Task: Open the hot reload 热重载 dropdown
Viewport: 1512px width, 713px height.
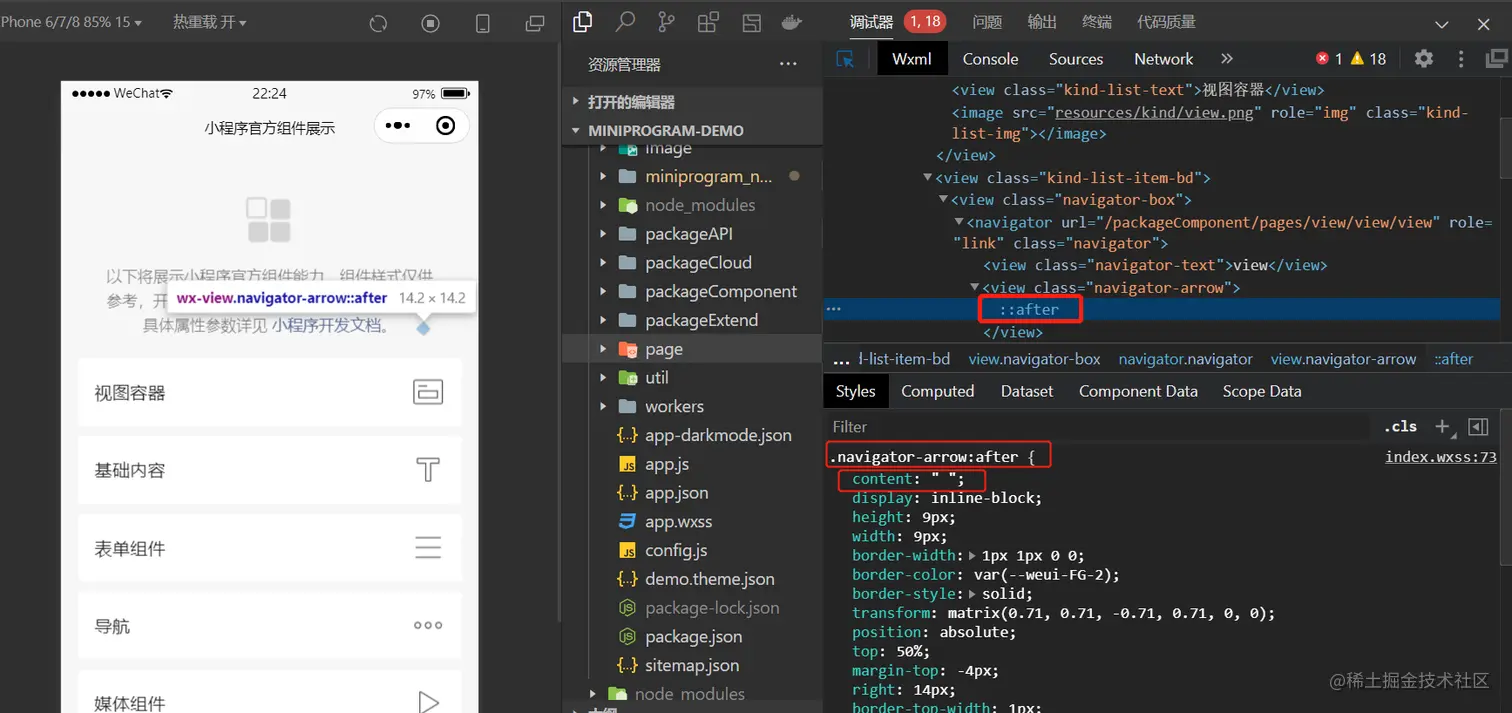Action: point(210,22)
